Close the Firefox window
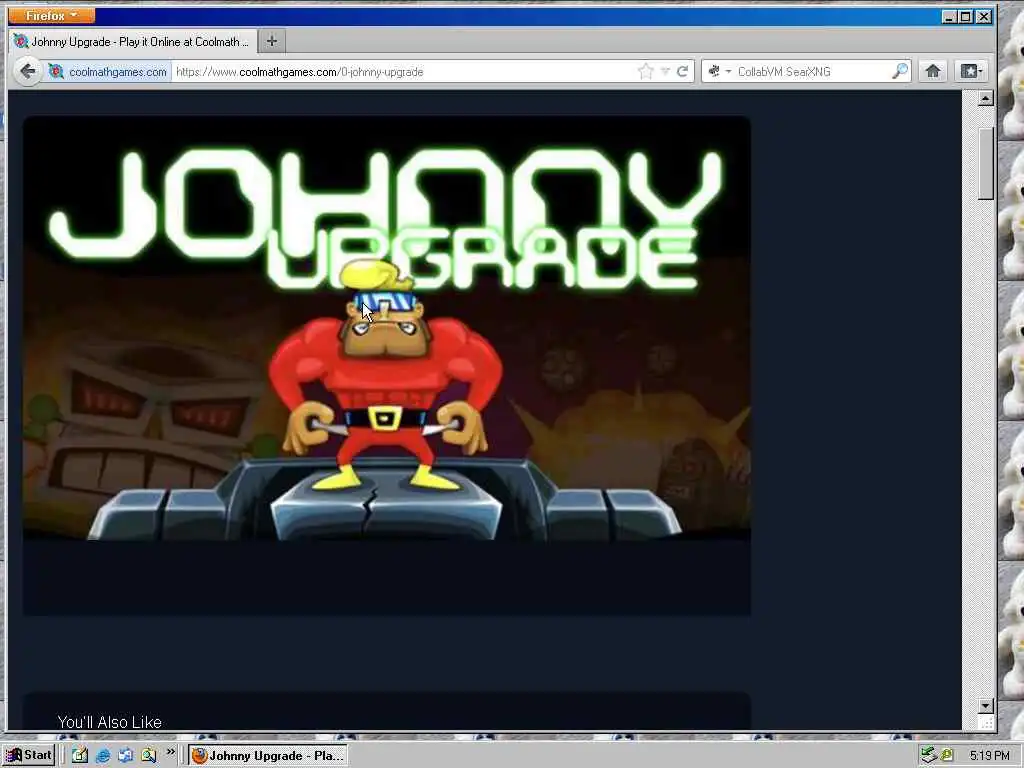Viewport: 1024px width, 768px height. click(x=984, y=16)
